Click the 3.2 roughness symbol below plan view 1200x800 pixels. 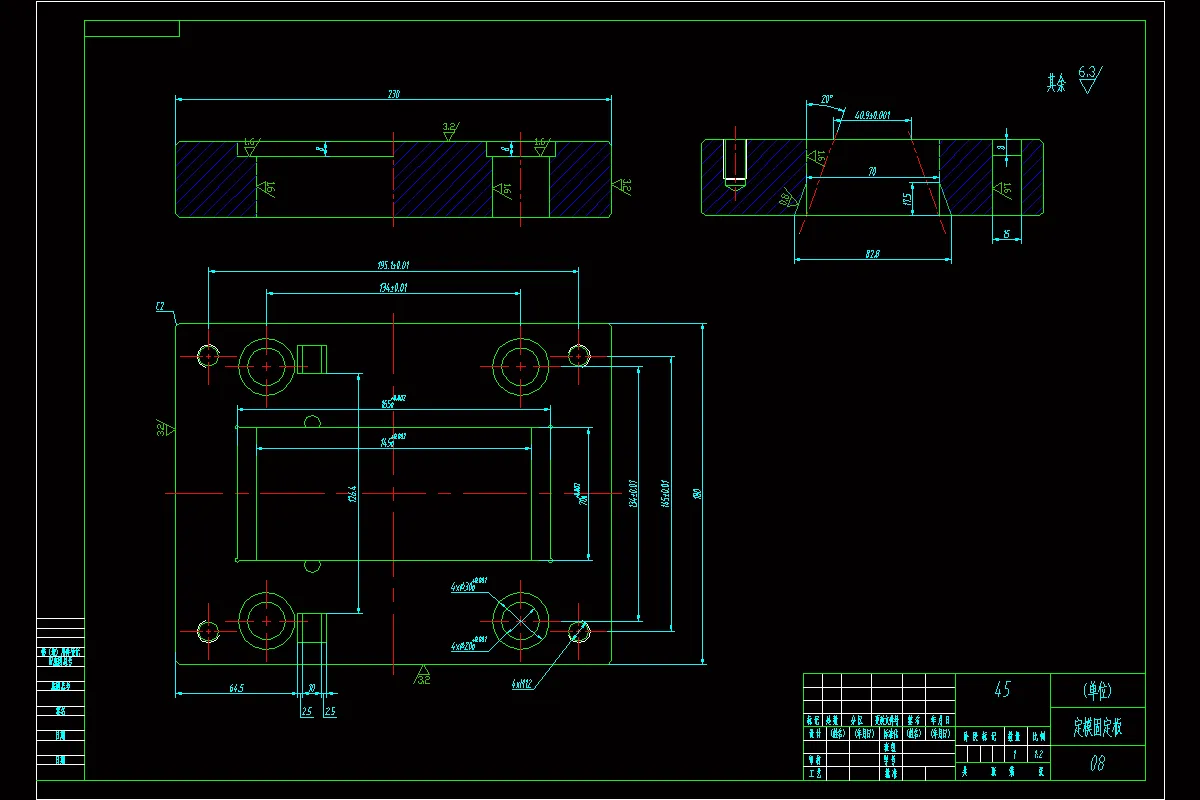click(x=423, y=674)
